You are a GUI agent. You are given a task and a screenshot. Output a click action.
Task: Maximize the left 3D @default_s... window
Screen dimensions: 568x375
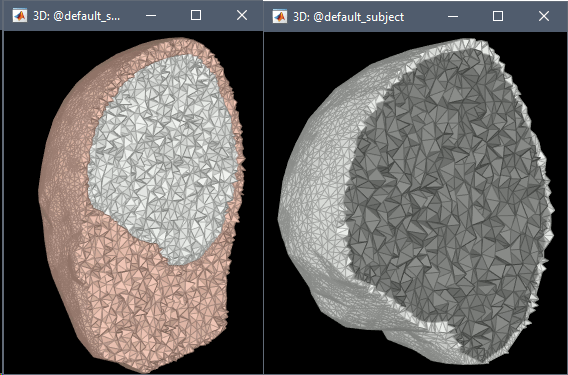(196, 15)
